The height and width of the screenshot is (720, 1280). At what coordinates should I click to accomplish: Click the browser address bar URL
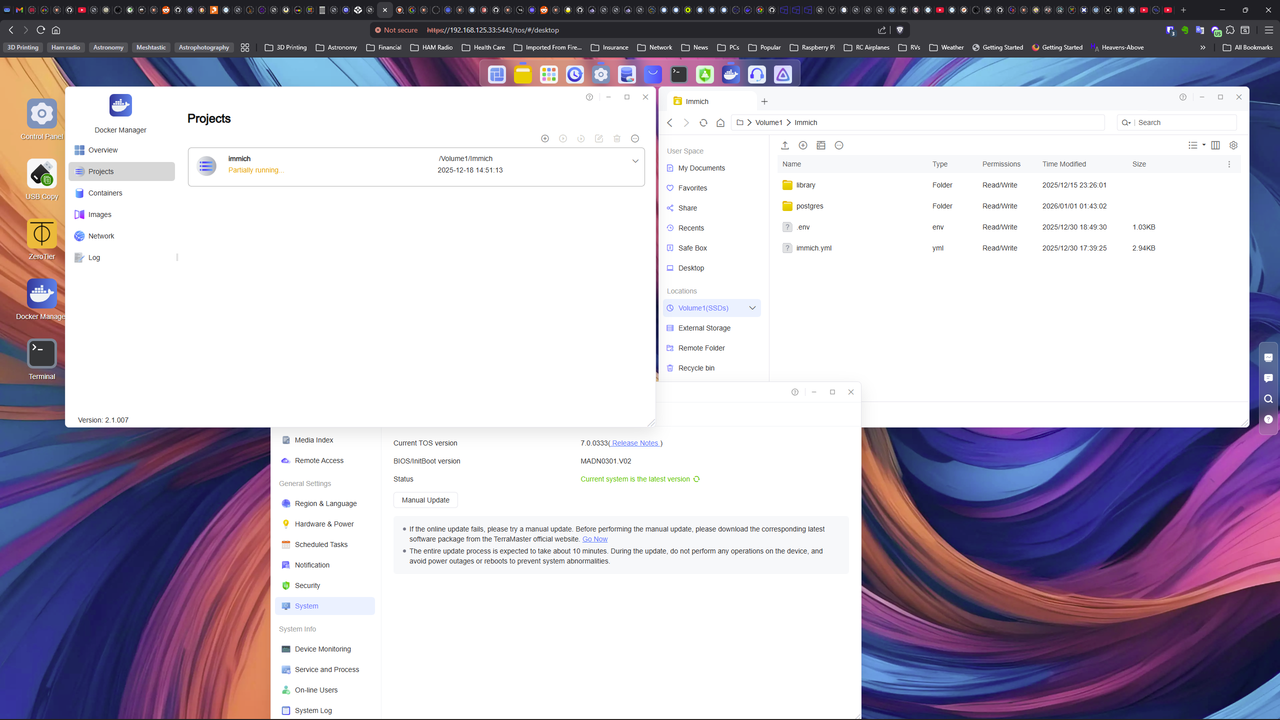pyautogui.click(x=493, y=30)
